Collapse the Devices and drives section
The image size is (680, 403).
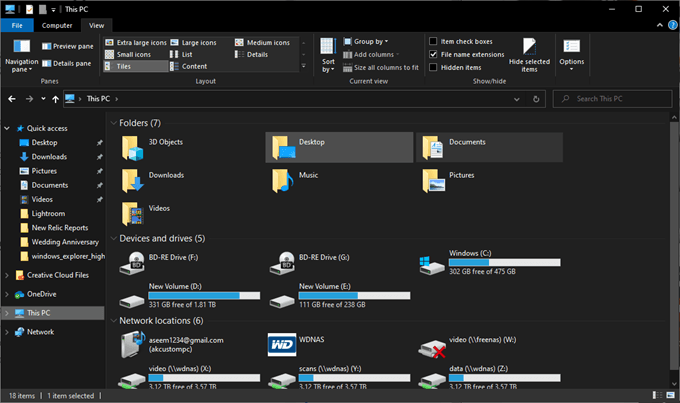pos(112,238)
